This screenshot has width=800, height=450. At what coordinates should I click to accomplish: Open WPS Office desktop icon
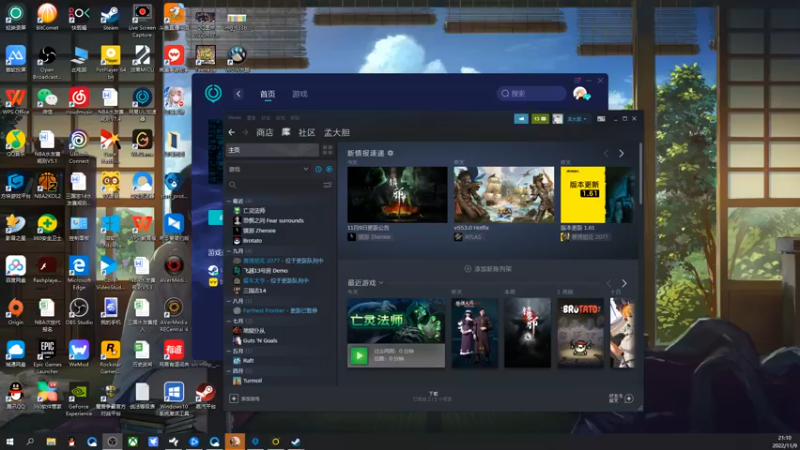[15, 101]
